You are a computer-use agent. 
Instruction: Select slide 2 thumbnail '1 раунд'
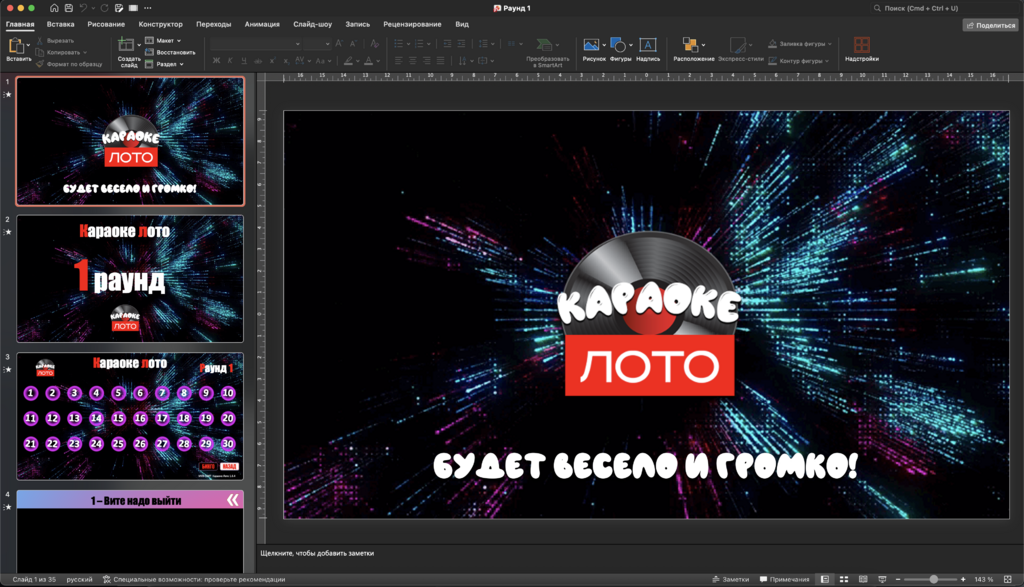tap(130, 279)
